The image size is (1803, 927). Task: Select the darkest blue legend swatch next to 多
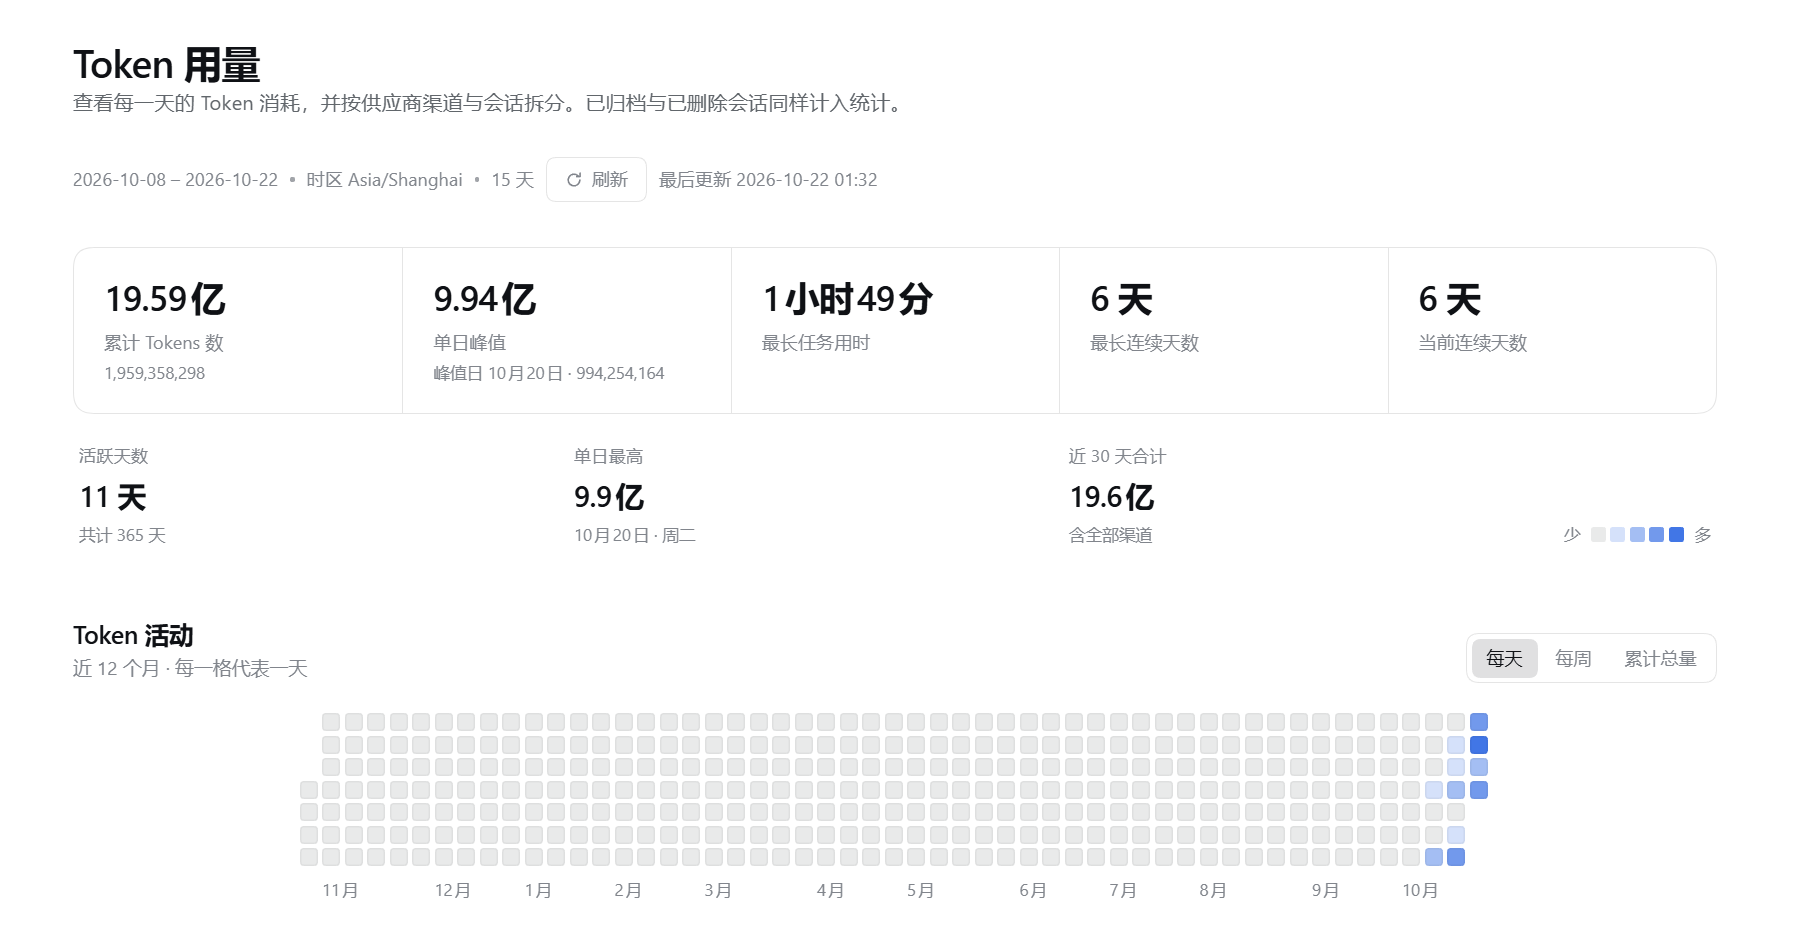click(1677, 535)
